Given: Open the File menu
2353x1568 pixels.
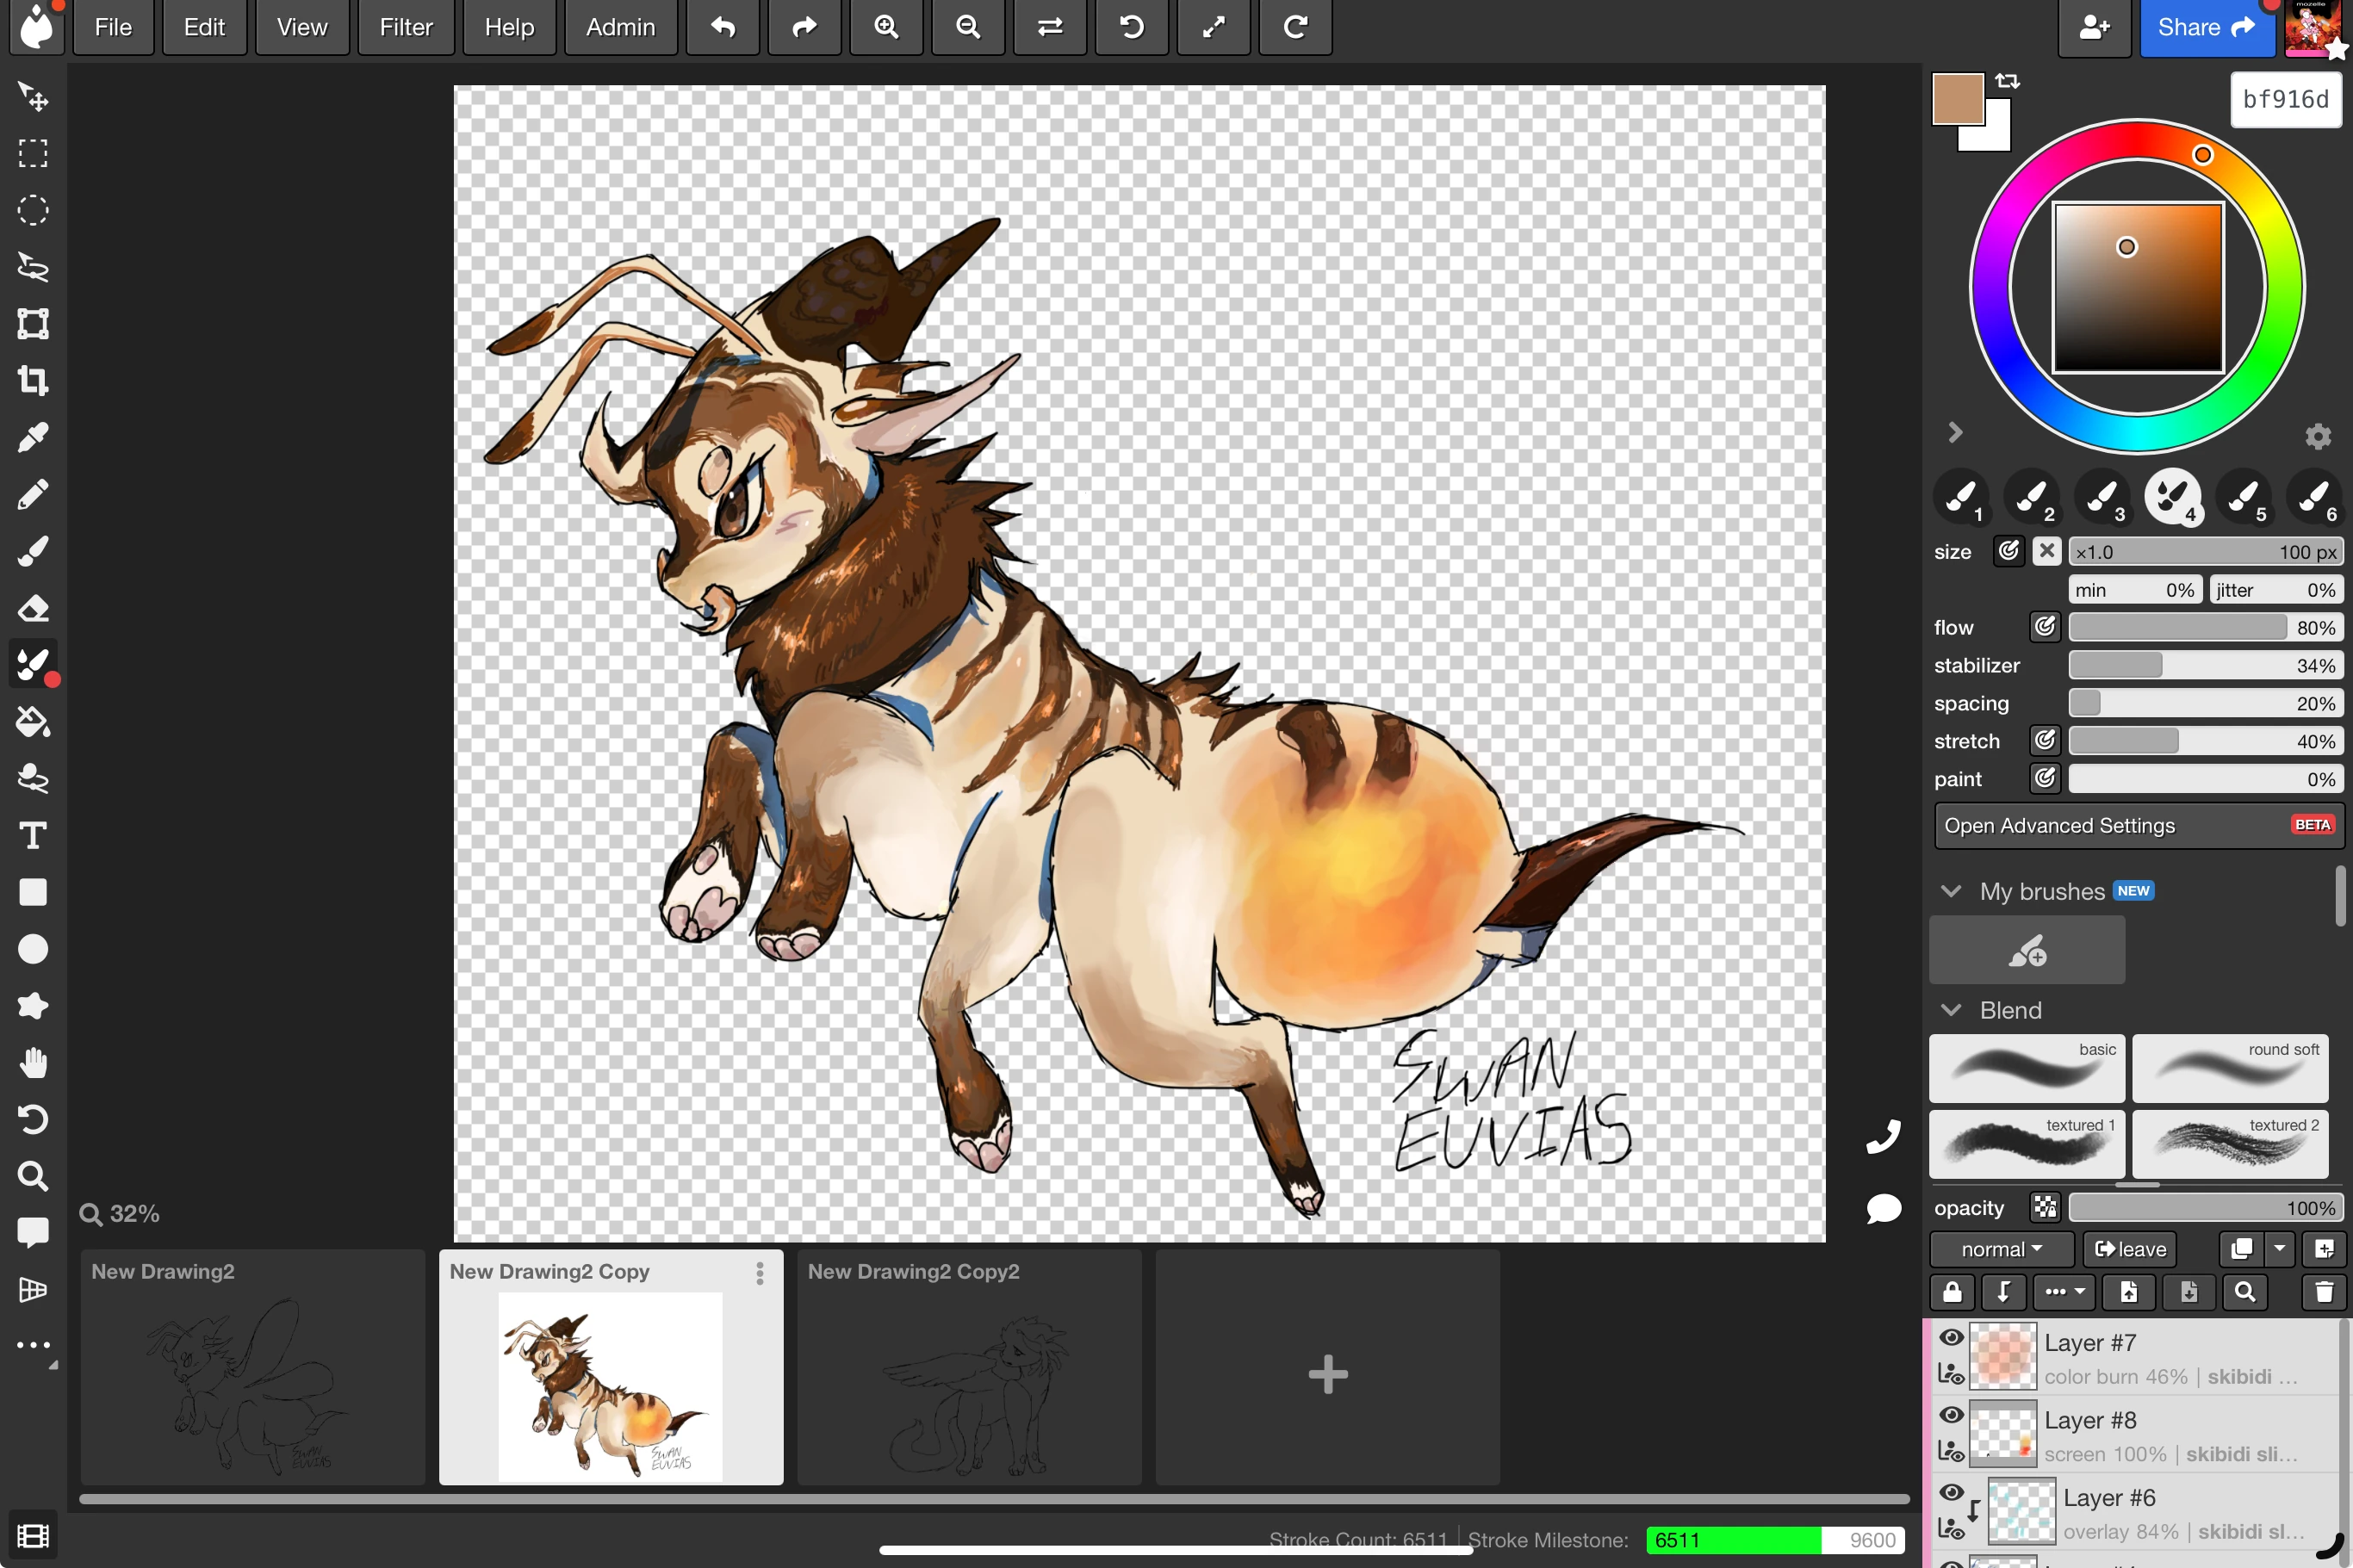Looking at the screenshot, I should point(112,27).
